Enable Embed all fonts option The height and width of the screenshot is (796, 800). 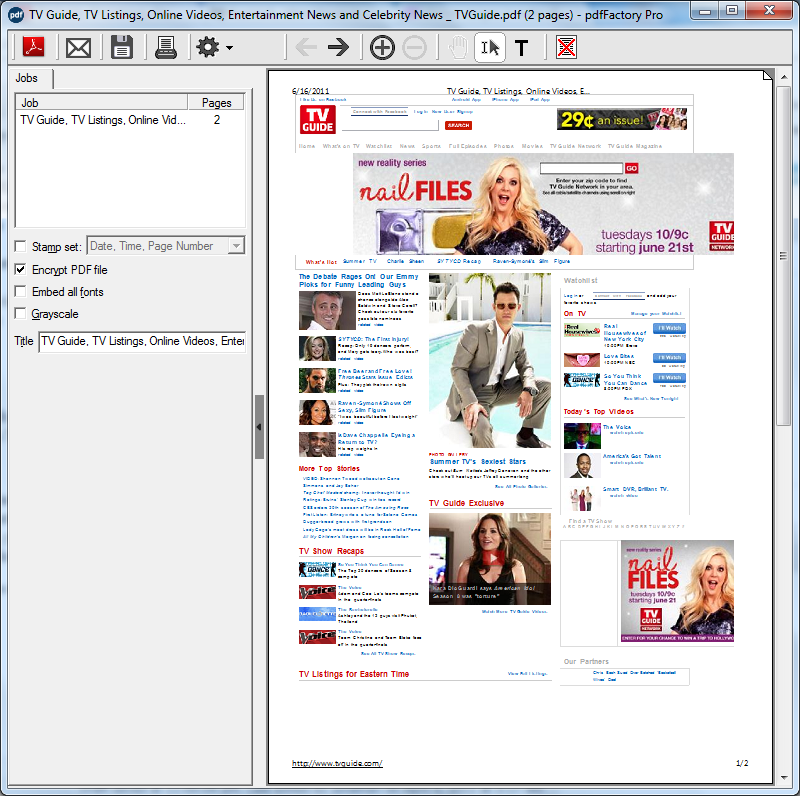click(20, 291)
